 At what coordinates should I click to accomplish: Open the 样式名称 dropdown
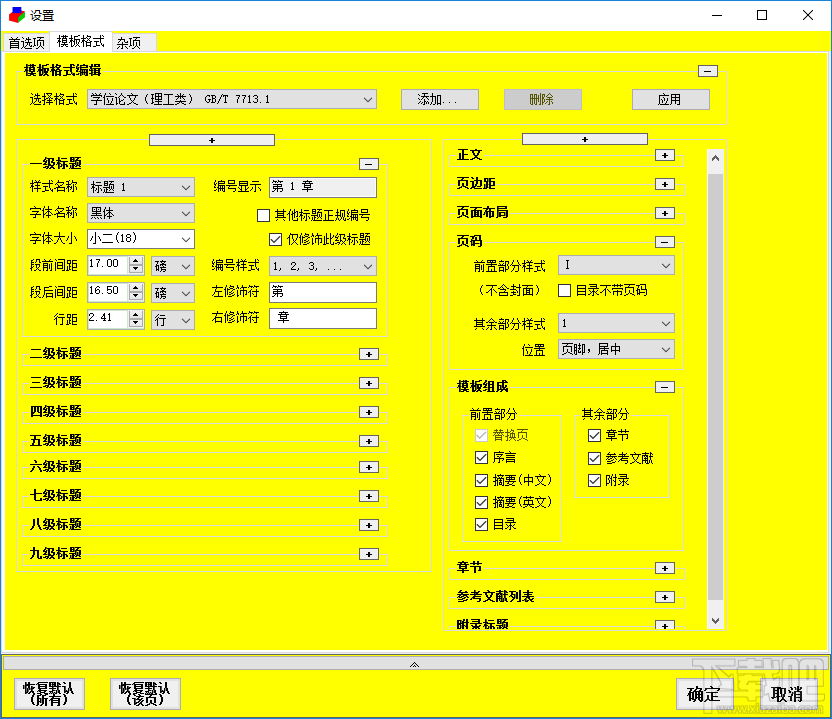coord(141,187)
